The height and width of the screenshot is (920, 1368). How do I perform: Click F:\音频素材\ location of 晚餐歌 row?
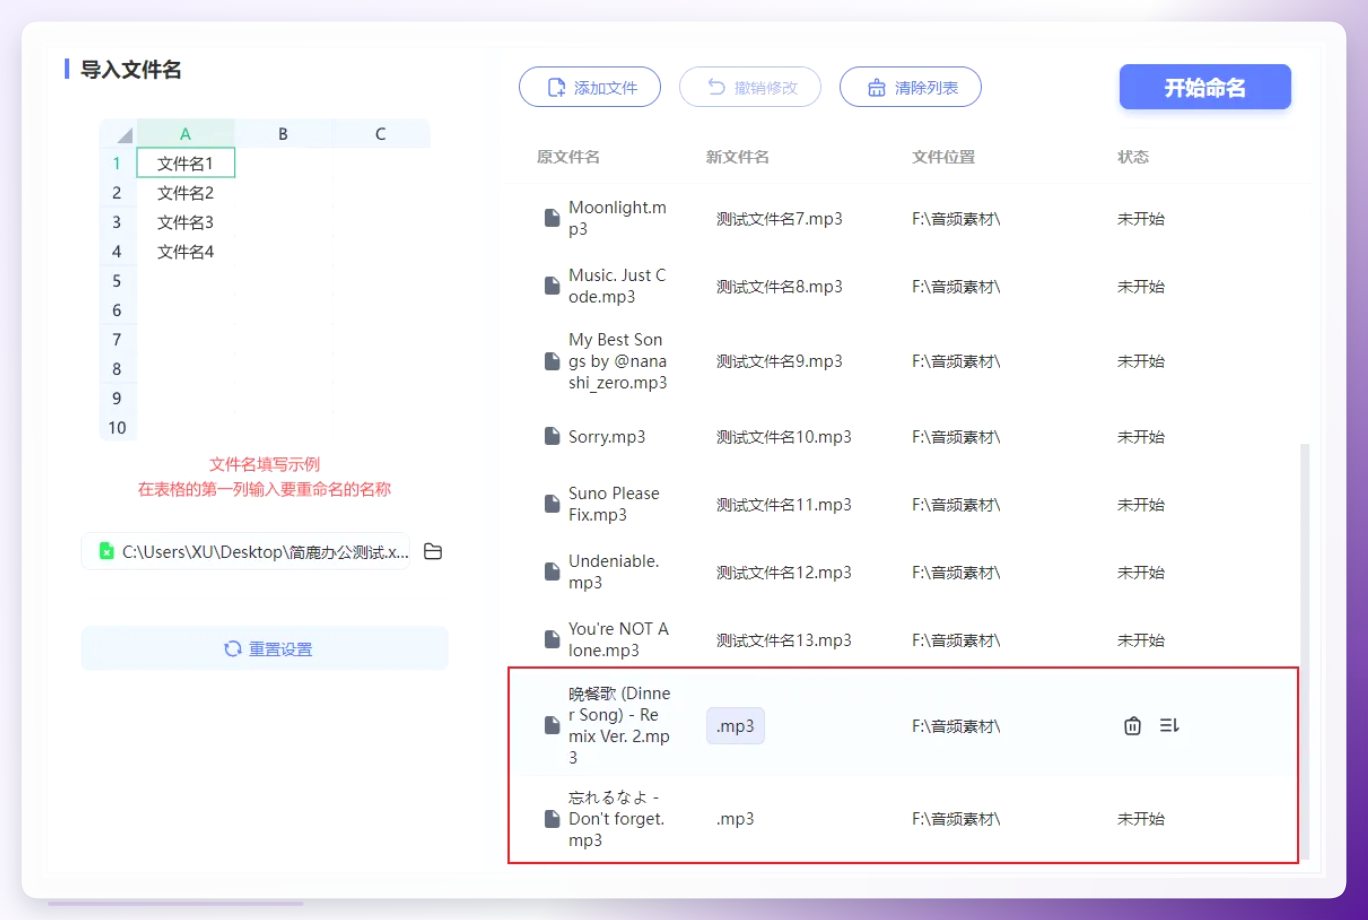coord(956,726)
